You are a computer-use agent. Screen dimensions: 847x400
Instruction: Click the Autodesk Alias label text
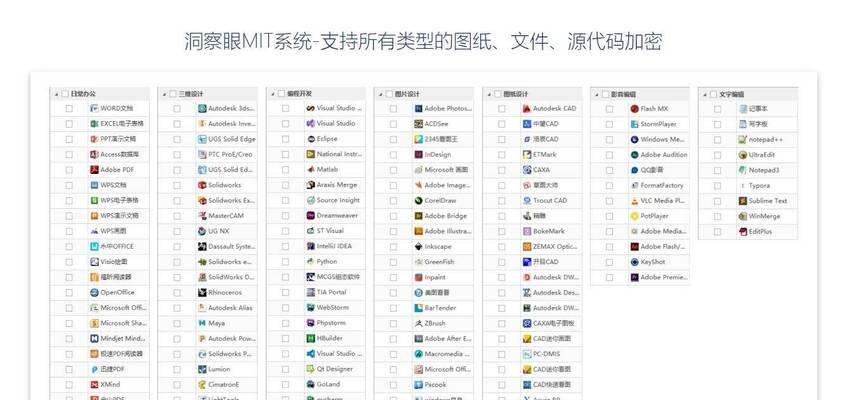click(230, 308)
